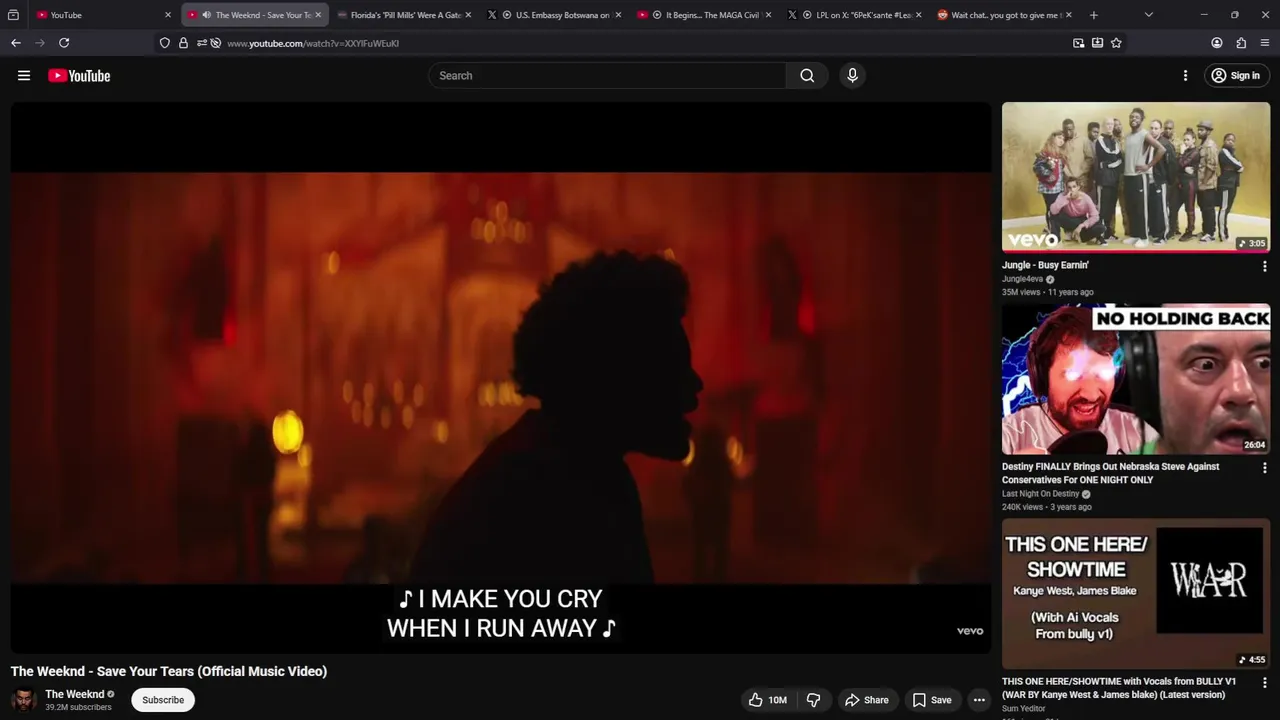Screen dimensions: 1280x720
Task: Open Jungle - Busy Earnin' video thumbnail
Action: (1136, 177)
